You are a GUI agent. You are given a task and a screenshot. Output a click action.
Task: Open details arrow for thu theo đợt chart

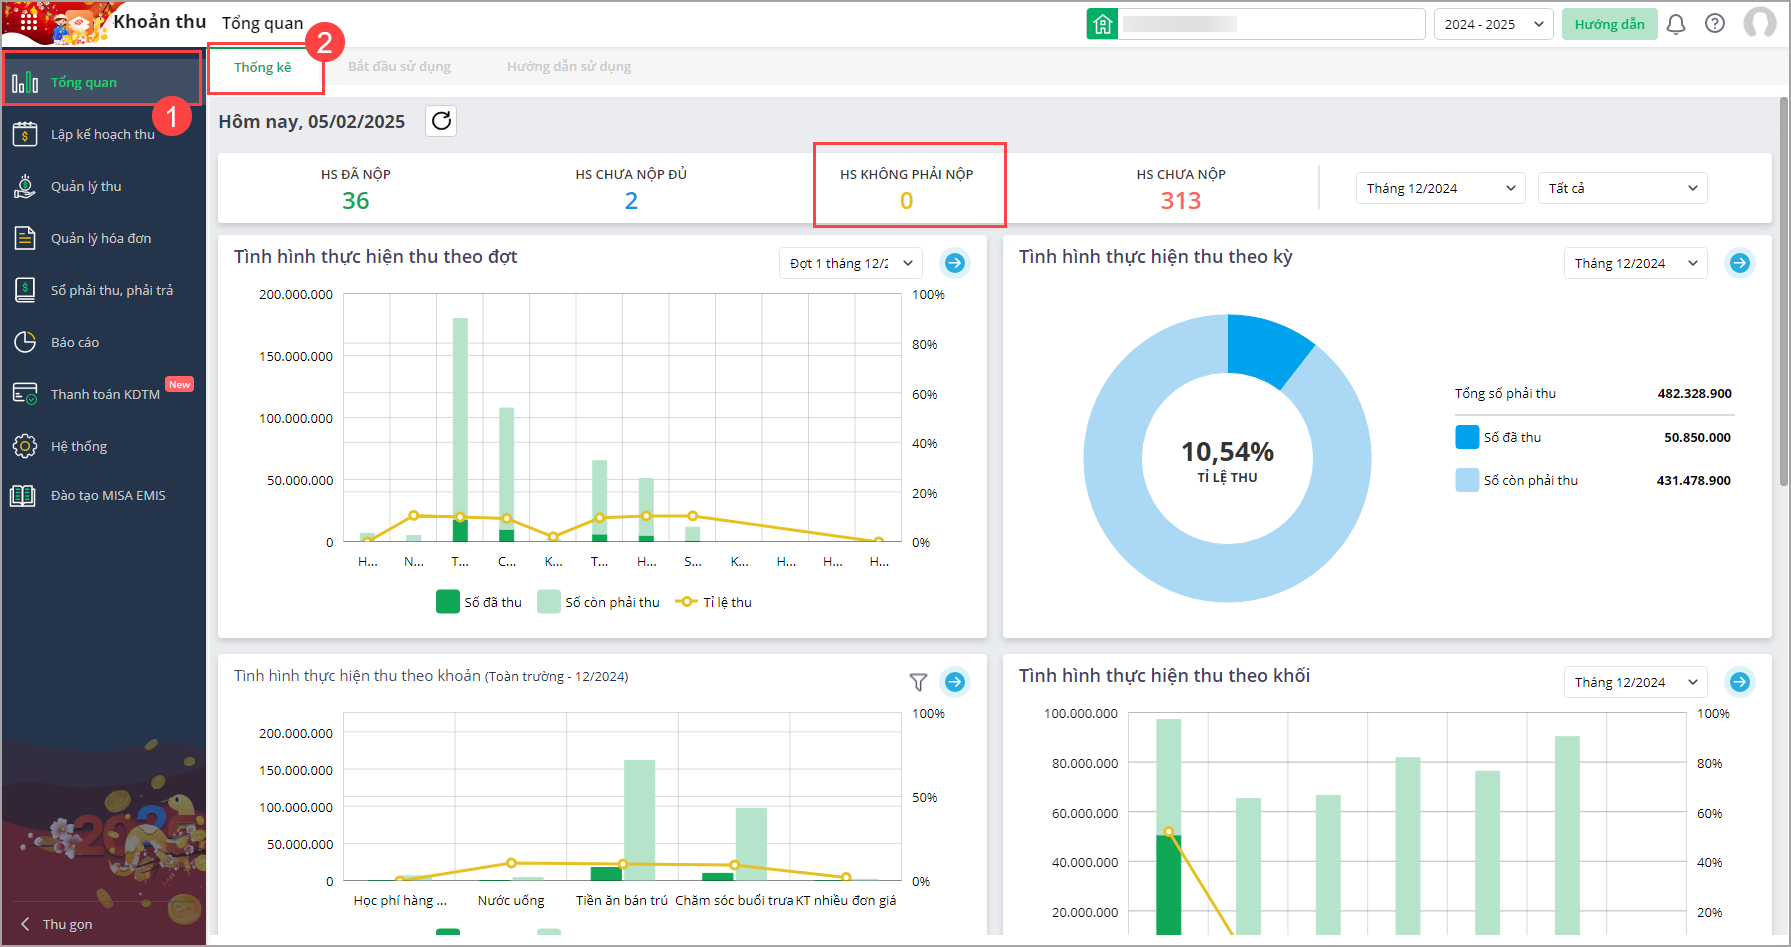(x=955, y=263)
